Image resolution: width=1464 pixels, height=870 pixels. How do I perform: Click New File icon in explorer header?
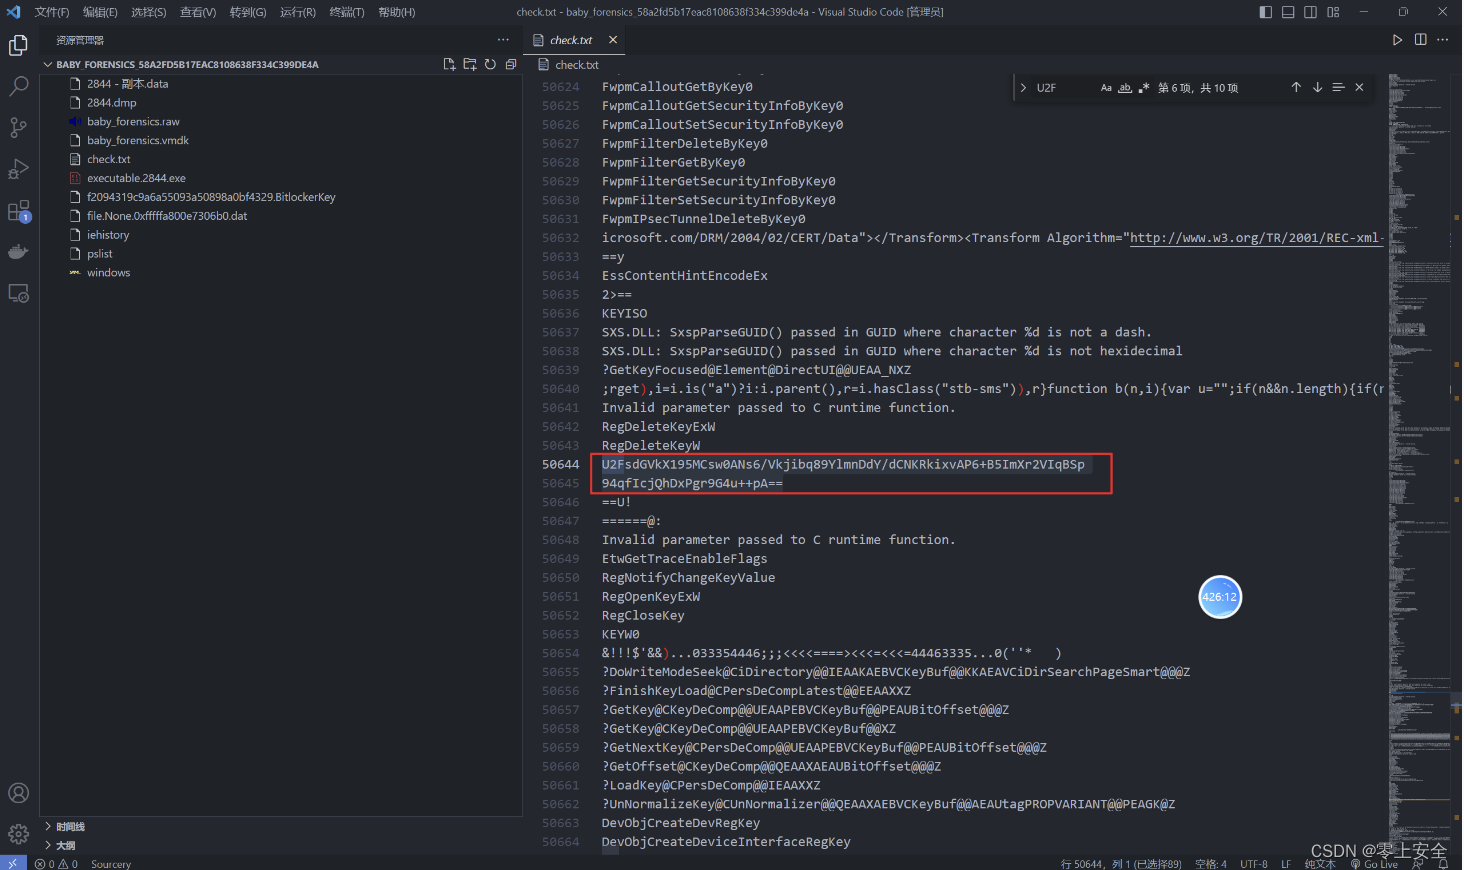(449, 64)
